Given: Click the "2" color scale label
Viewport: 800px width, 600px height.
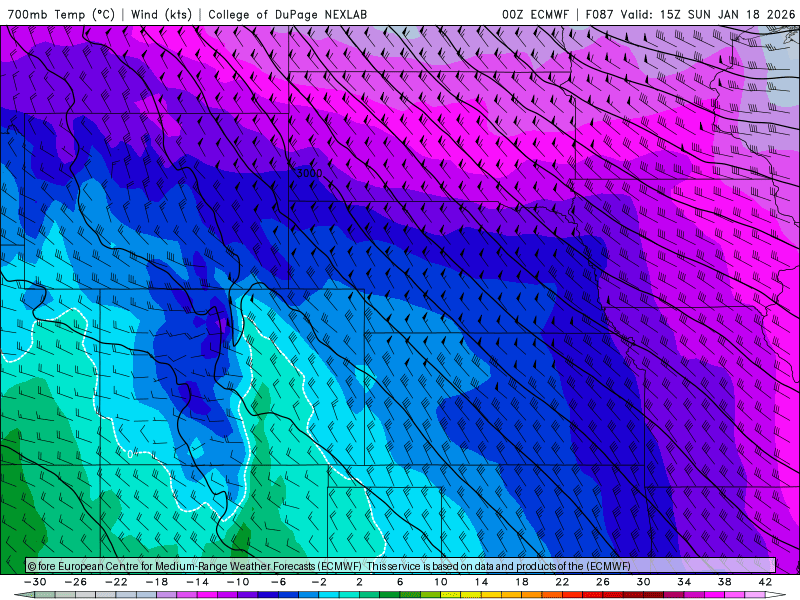Looking at the screenshot, I should pos(359,582).
